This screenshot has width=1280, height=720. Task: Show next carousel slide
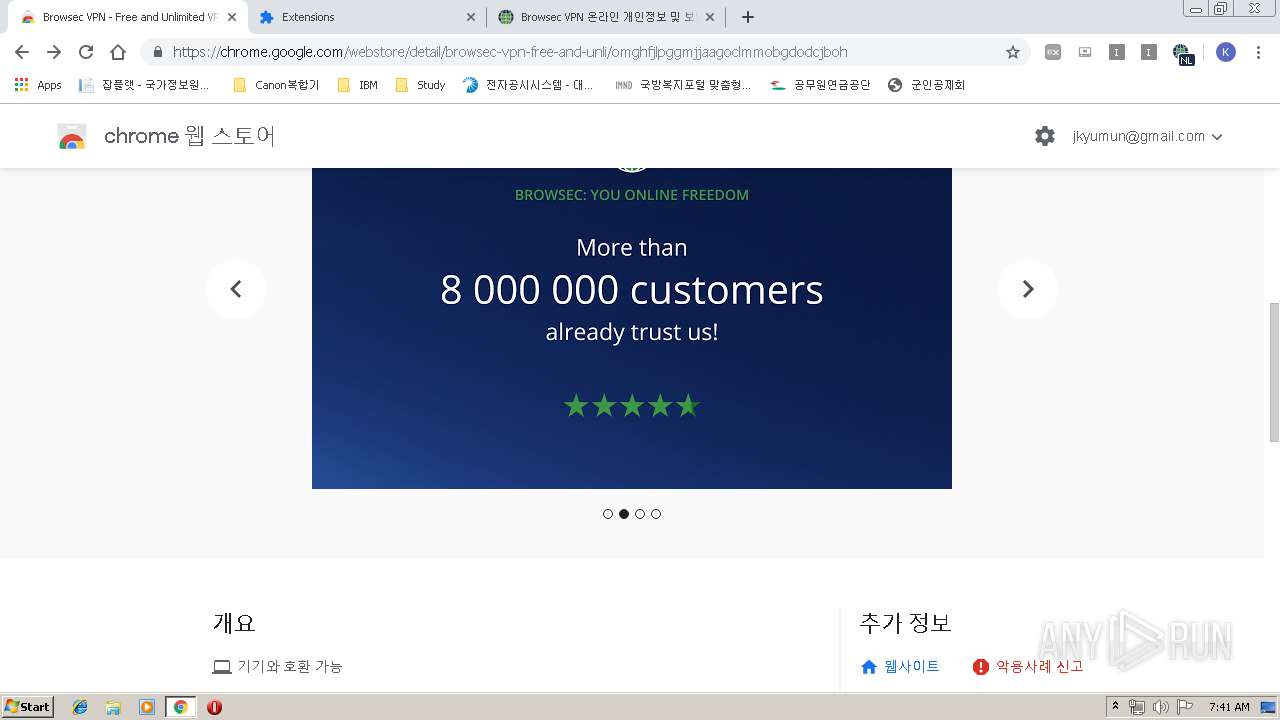point(1027,289)
